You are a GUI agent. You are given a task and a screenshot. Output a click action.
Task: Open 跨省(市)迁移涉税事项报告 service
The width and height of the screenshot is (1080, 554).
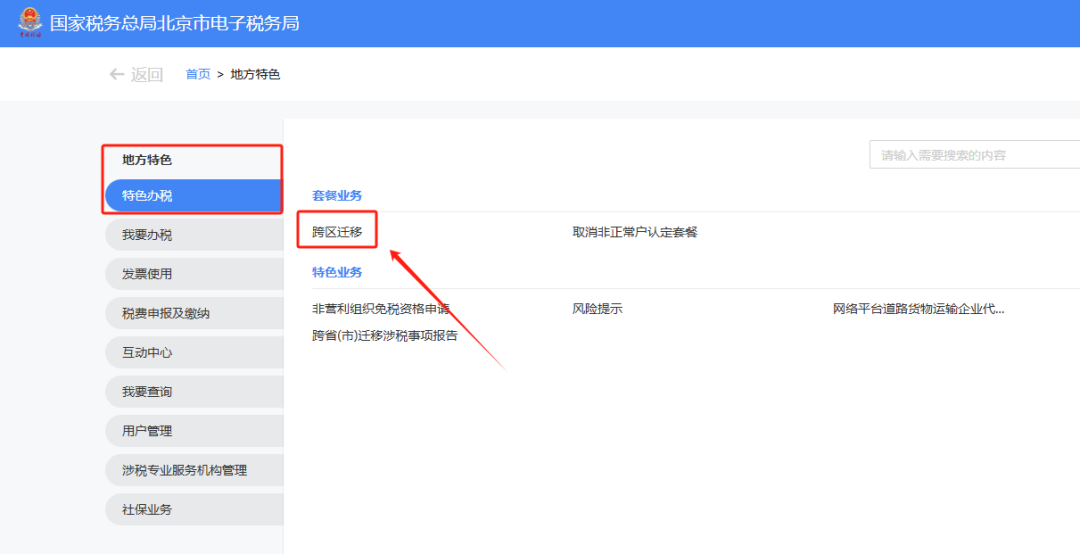385,336
